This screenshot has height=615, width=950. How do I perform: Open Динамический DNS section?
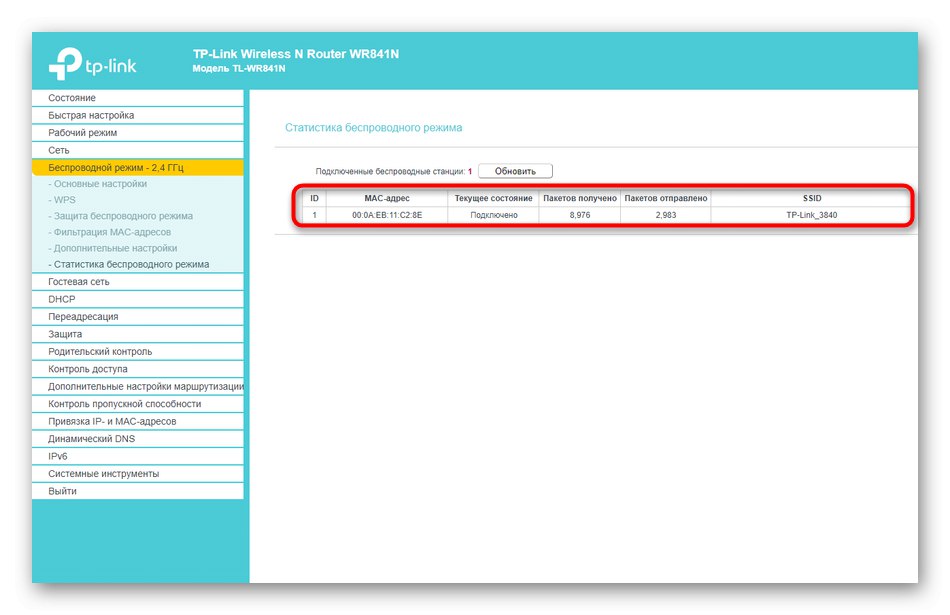click(138, 439)
